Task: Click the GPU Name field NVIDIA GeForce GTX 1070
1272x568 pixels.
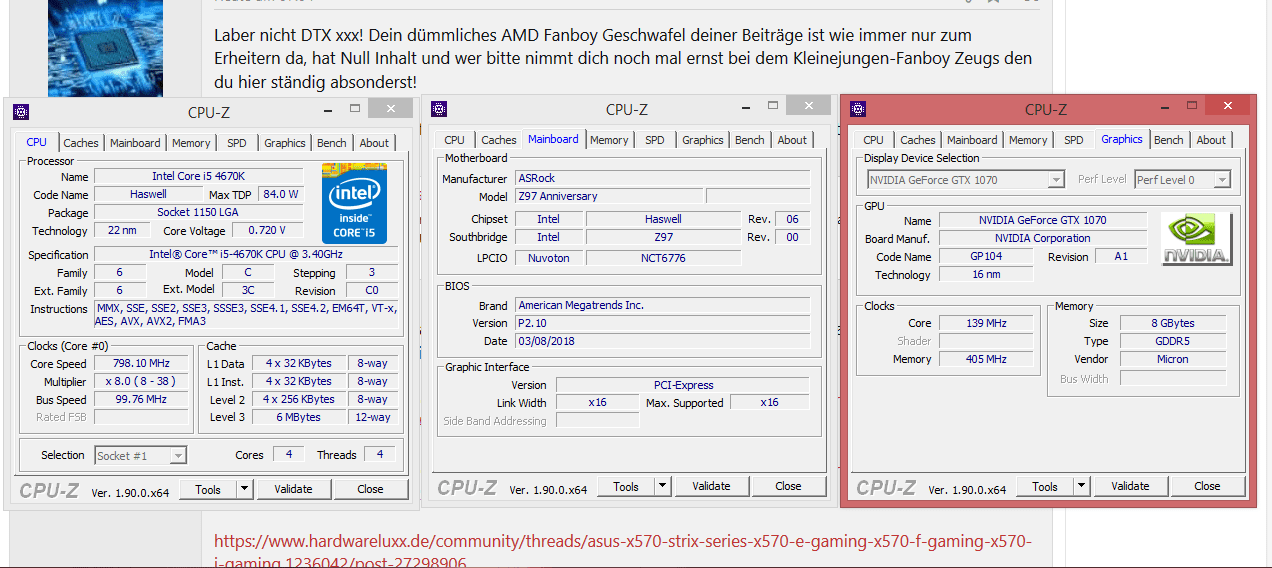Action: [1044, 220]
